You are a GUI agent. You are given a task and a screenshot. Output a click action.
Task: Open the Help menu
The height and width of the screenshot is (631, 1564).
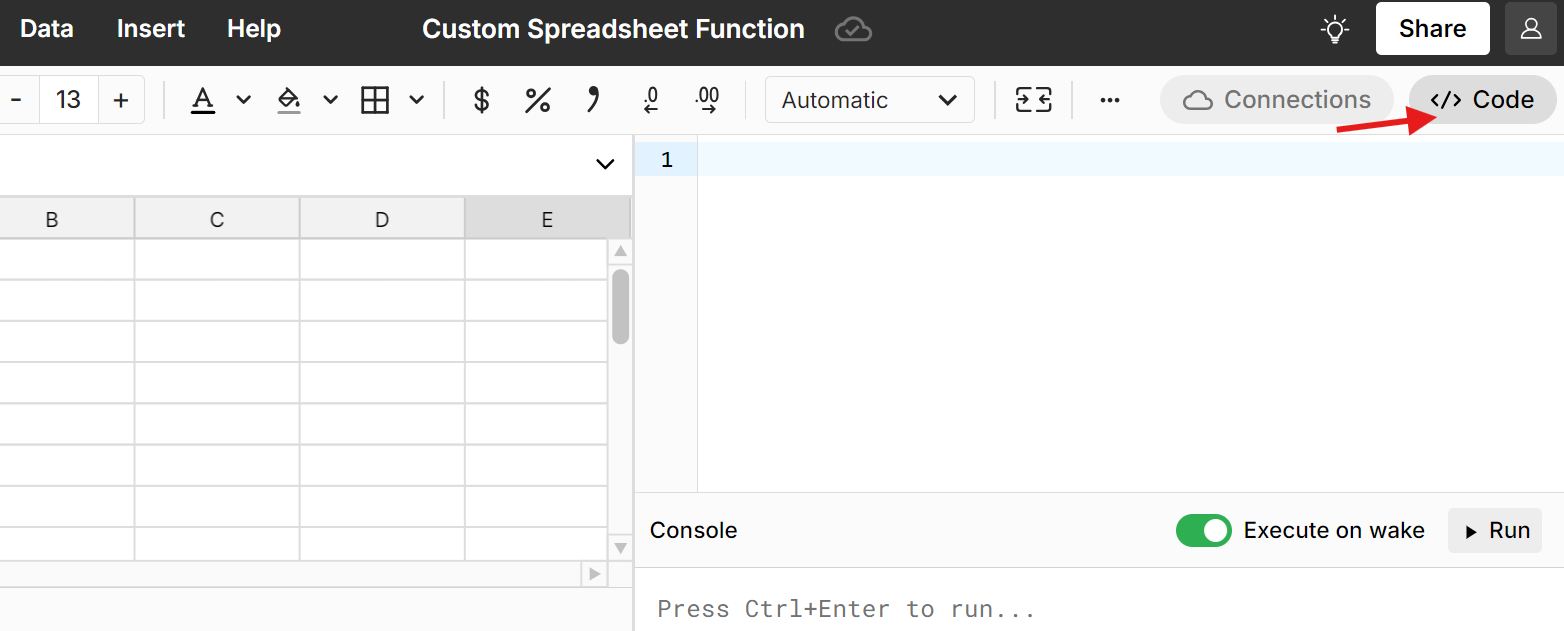[253, 29]
